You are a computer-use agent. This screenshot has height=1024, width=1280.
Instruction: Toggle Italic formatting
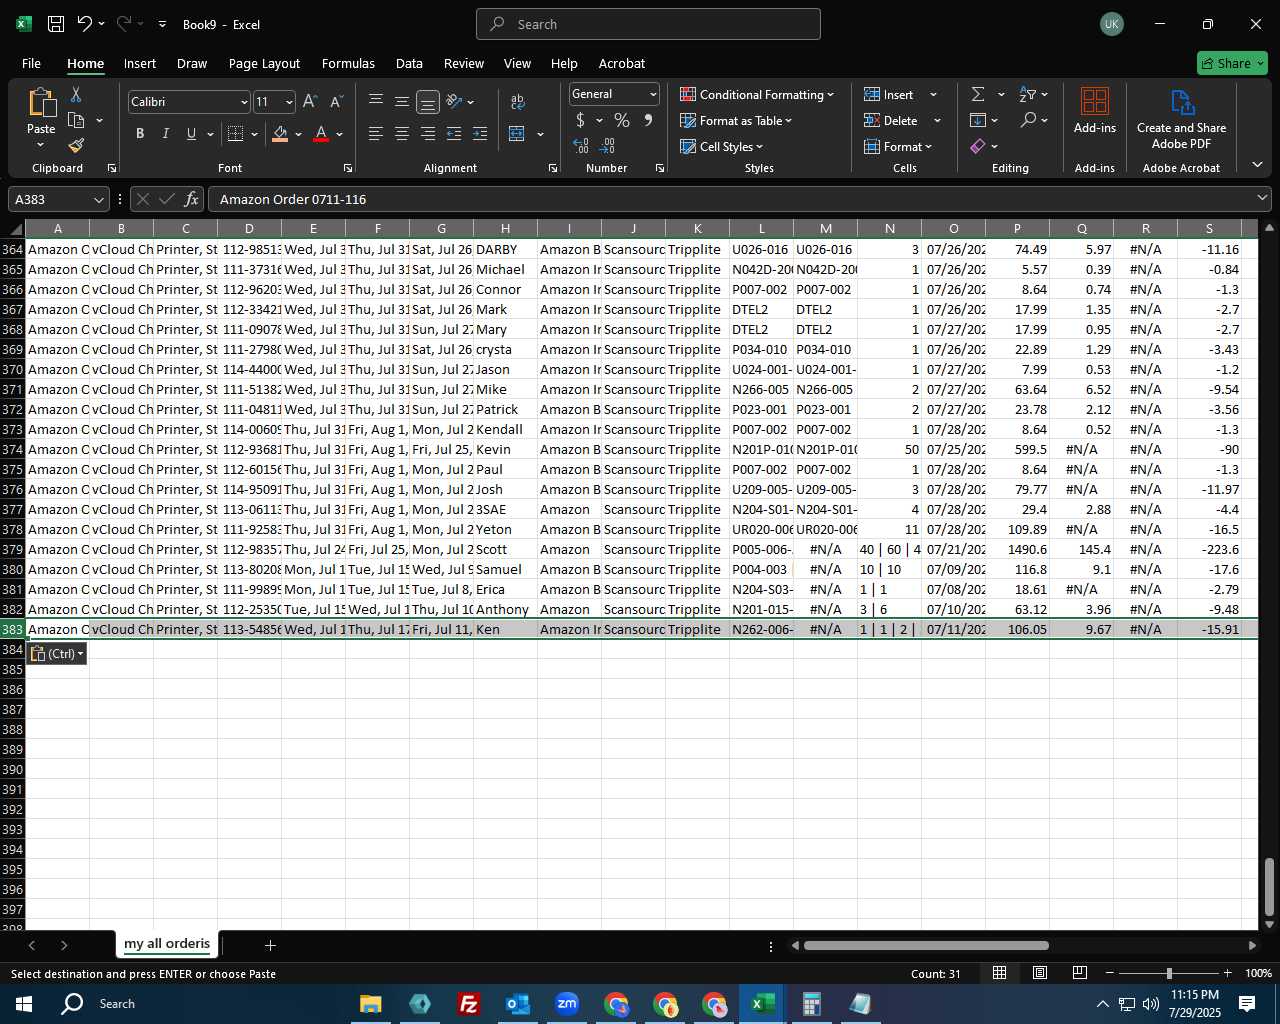tap(165, 134)
